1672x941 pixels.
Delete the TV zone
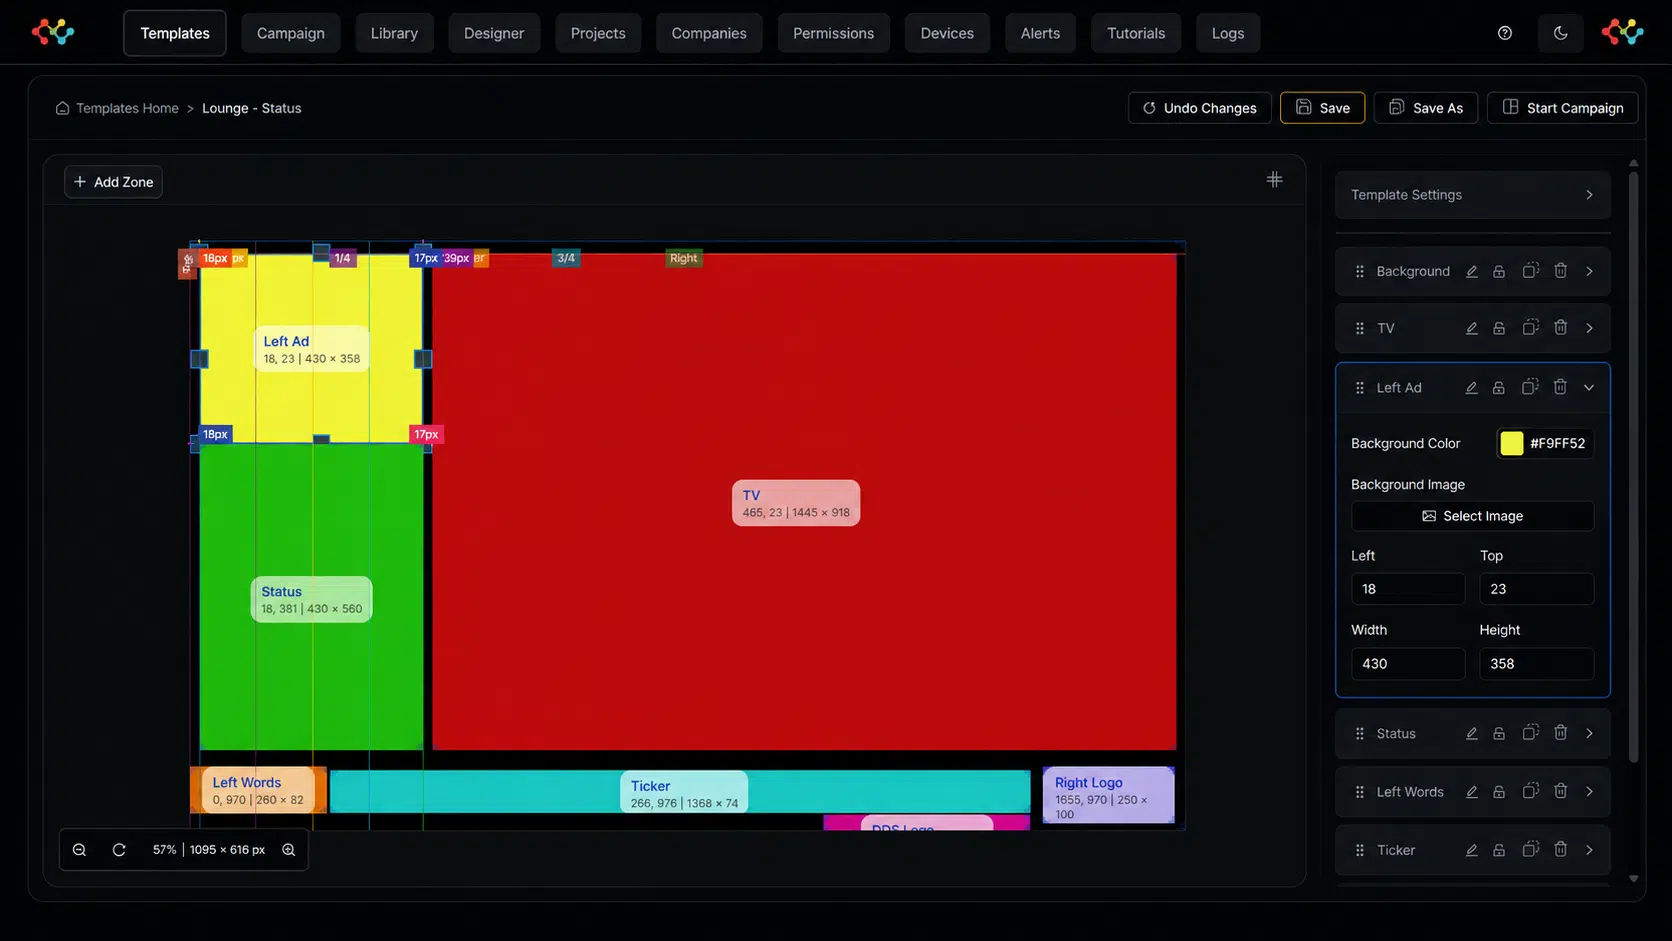[x=1560, y=328]
